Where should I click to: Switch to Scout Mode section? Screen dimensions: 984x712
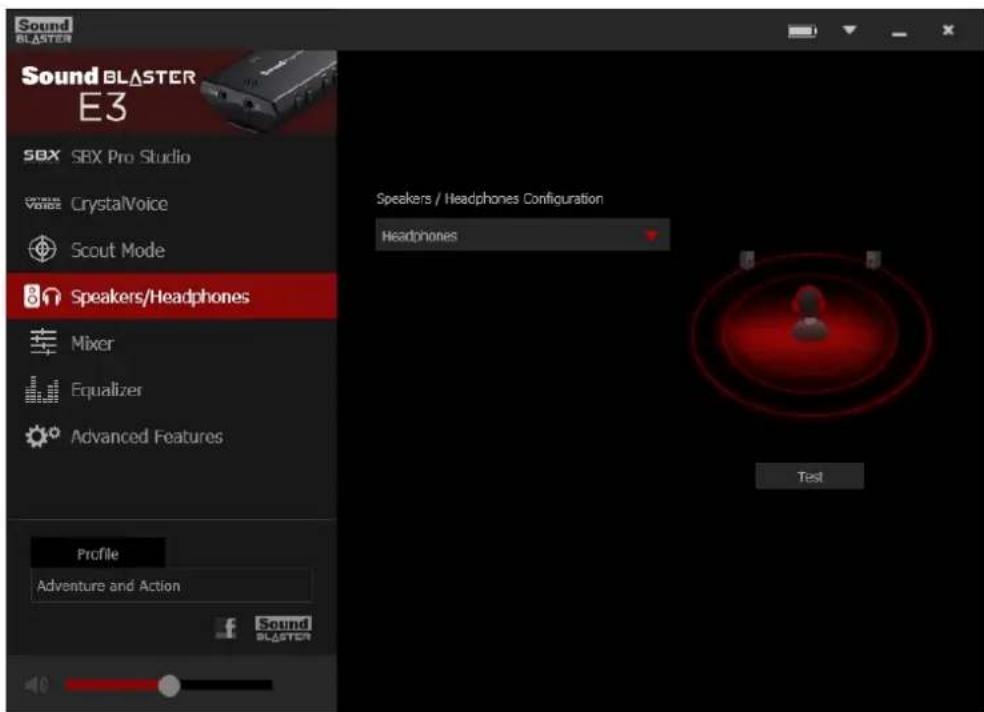(172, 250)
